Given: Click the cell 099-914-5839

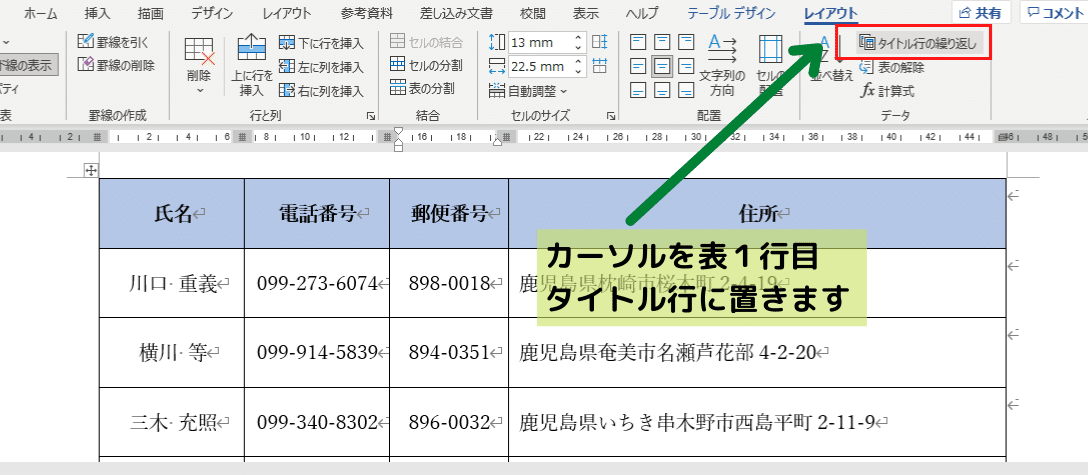Looking at the screenshot, I should (317, 352).
